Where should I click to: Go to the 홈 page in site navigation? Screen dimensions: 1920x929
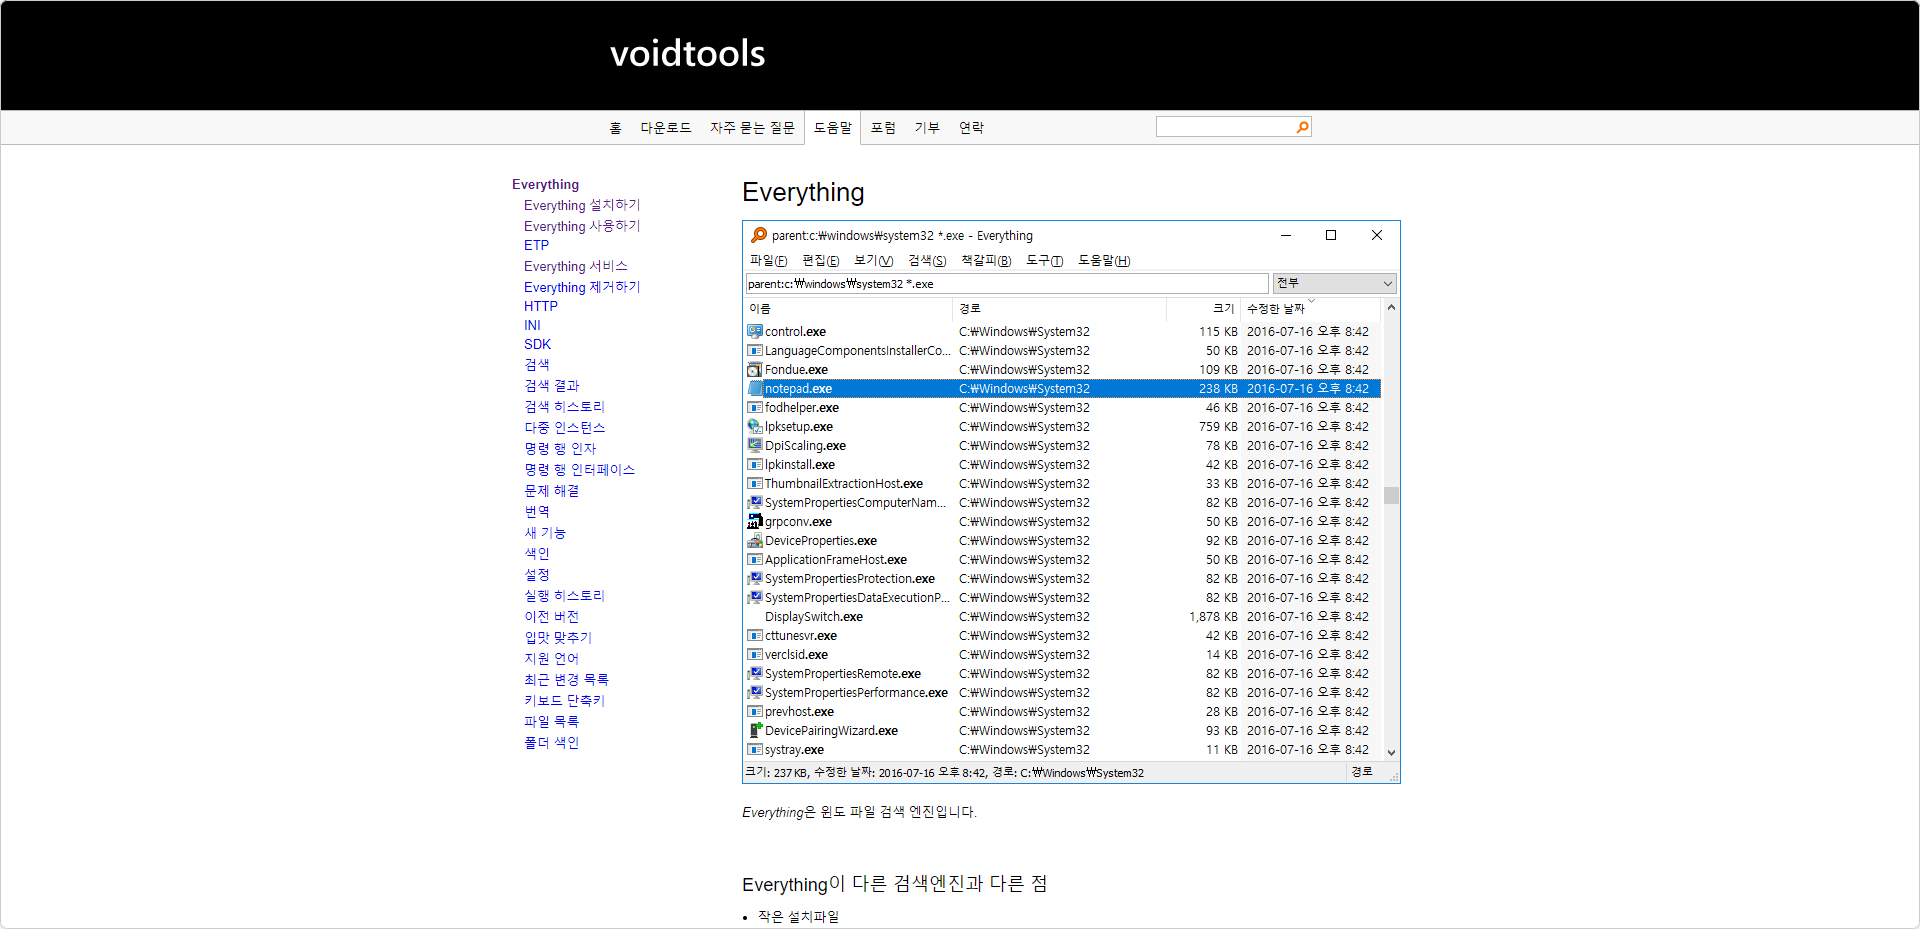coord(615,128)
